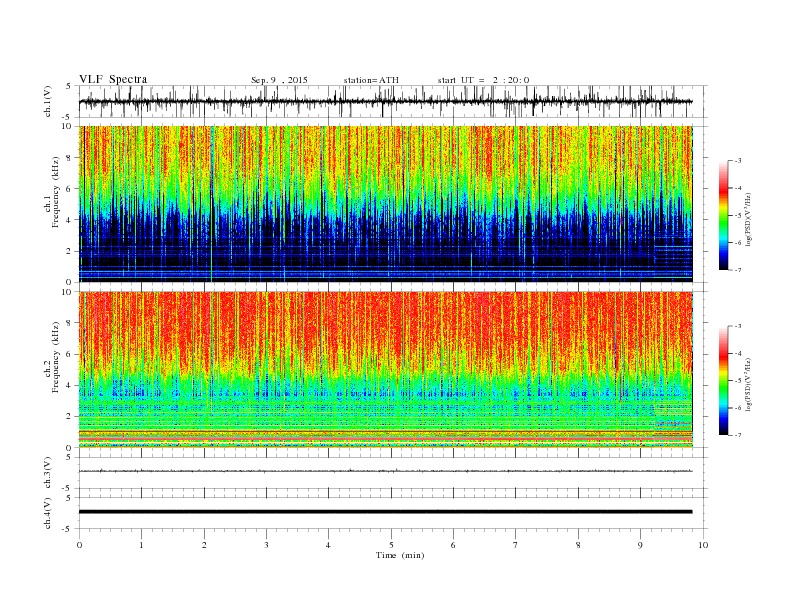The image size is (792, 612).
Task: Click the "2" kHz tick of ch.2 spectrogram
Action: click(70, 417)
